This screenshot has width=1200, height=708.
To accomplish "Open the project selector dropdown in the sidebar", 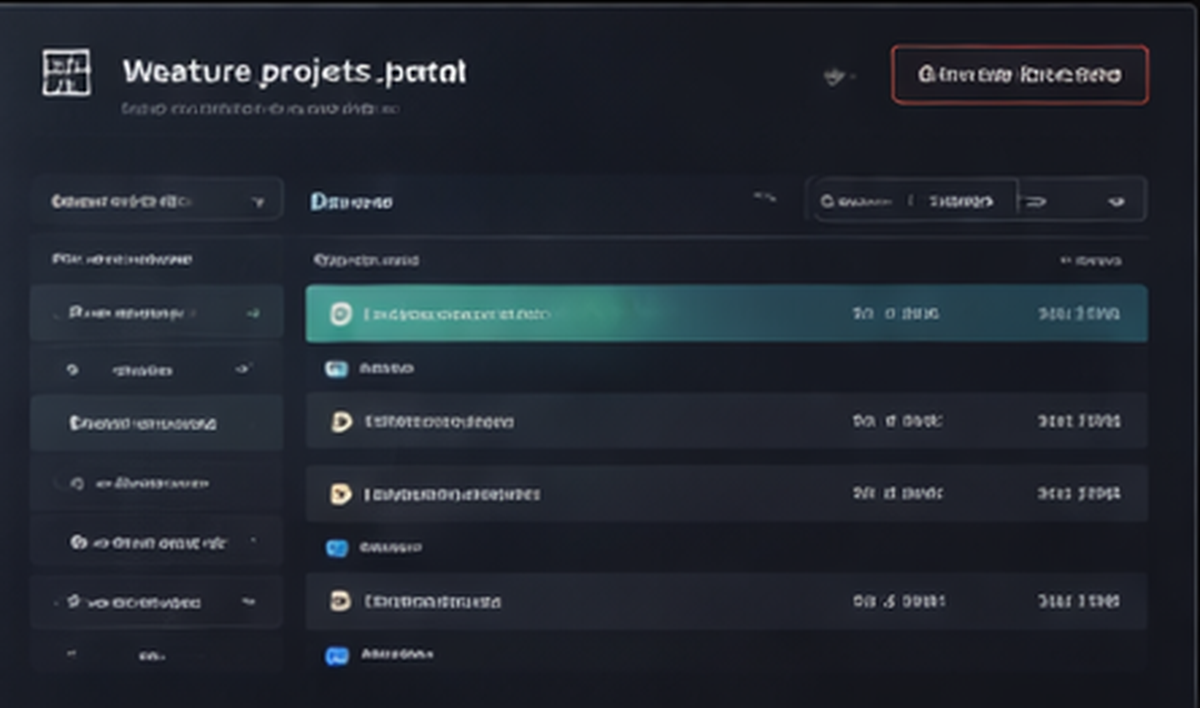I will point(156,199).
